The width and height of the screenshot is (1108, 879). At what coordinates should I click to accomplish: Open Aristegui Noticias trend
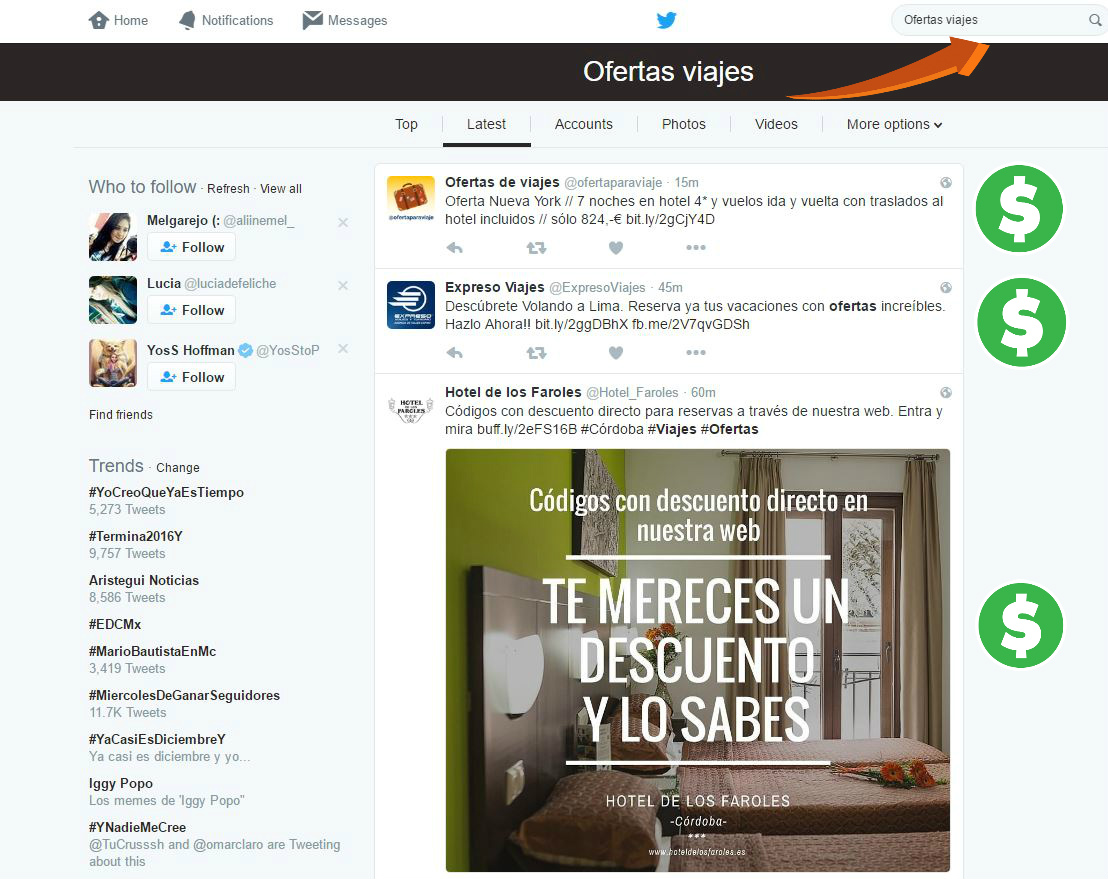pyautogui.click(x=144, y=580)
